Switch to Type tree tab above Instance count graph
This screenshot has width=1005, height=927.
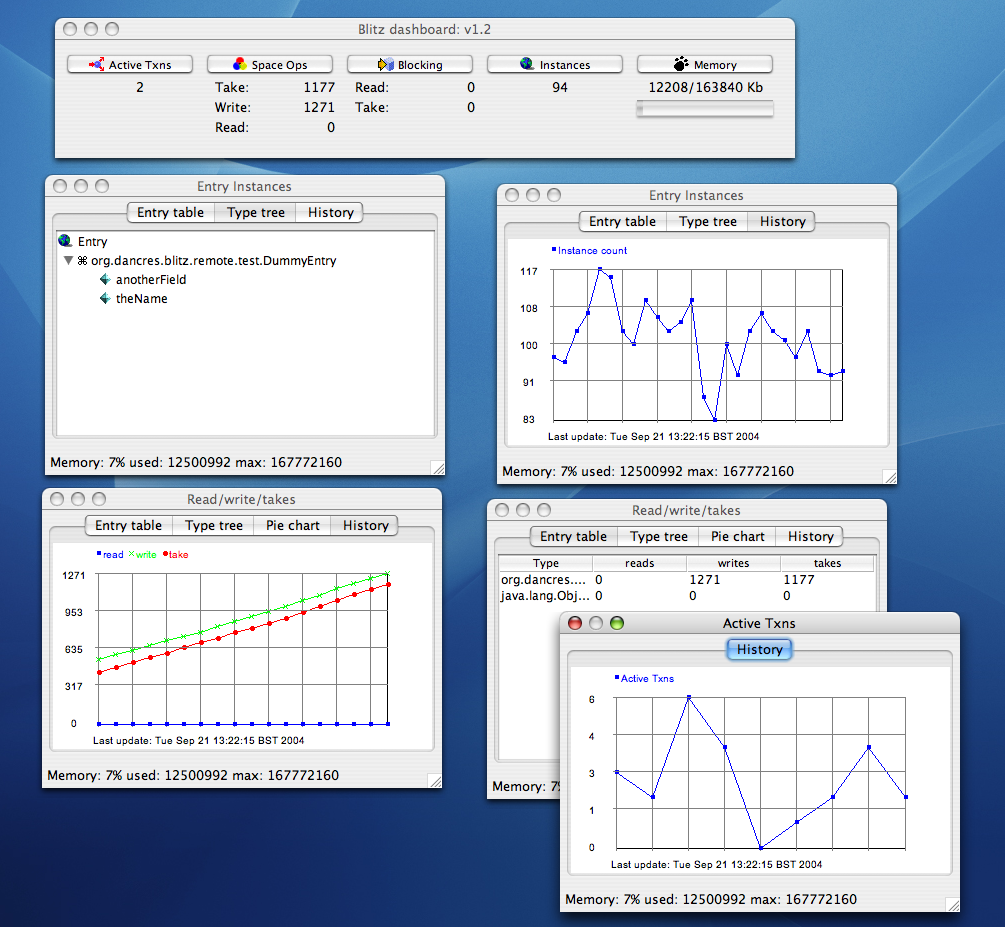tap(707, 222)
